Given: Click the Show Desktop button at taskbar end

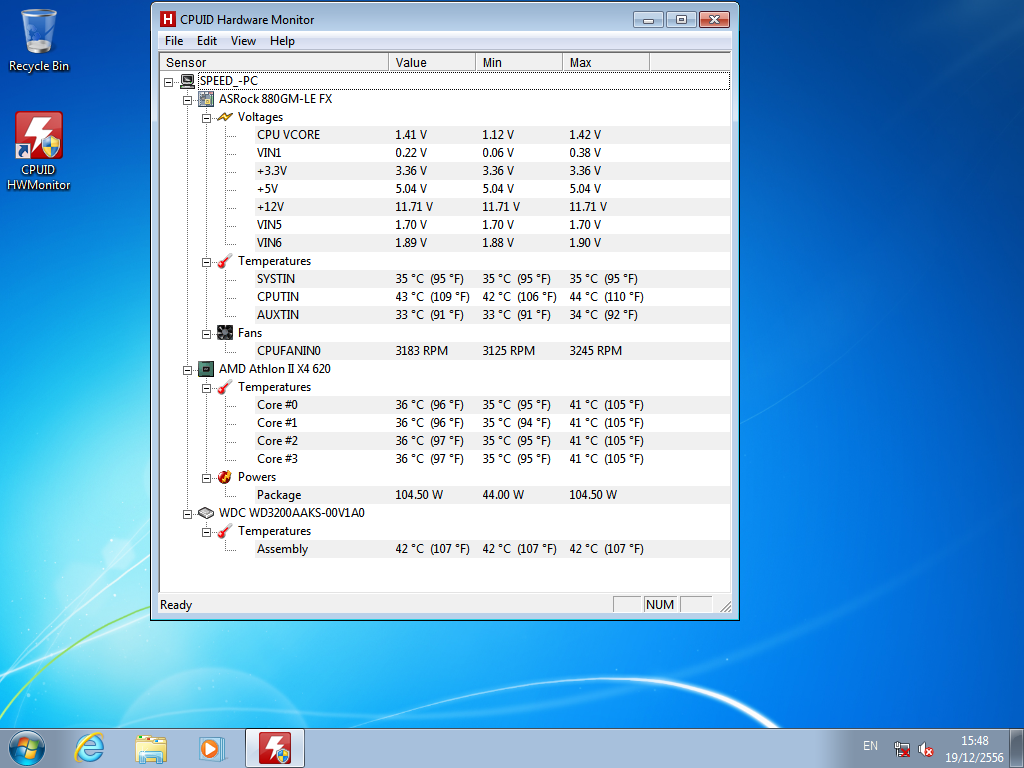Looking at the screenshot, I should click(x=1017, y=748).
